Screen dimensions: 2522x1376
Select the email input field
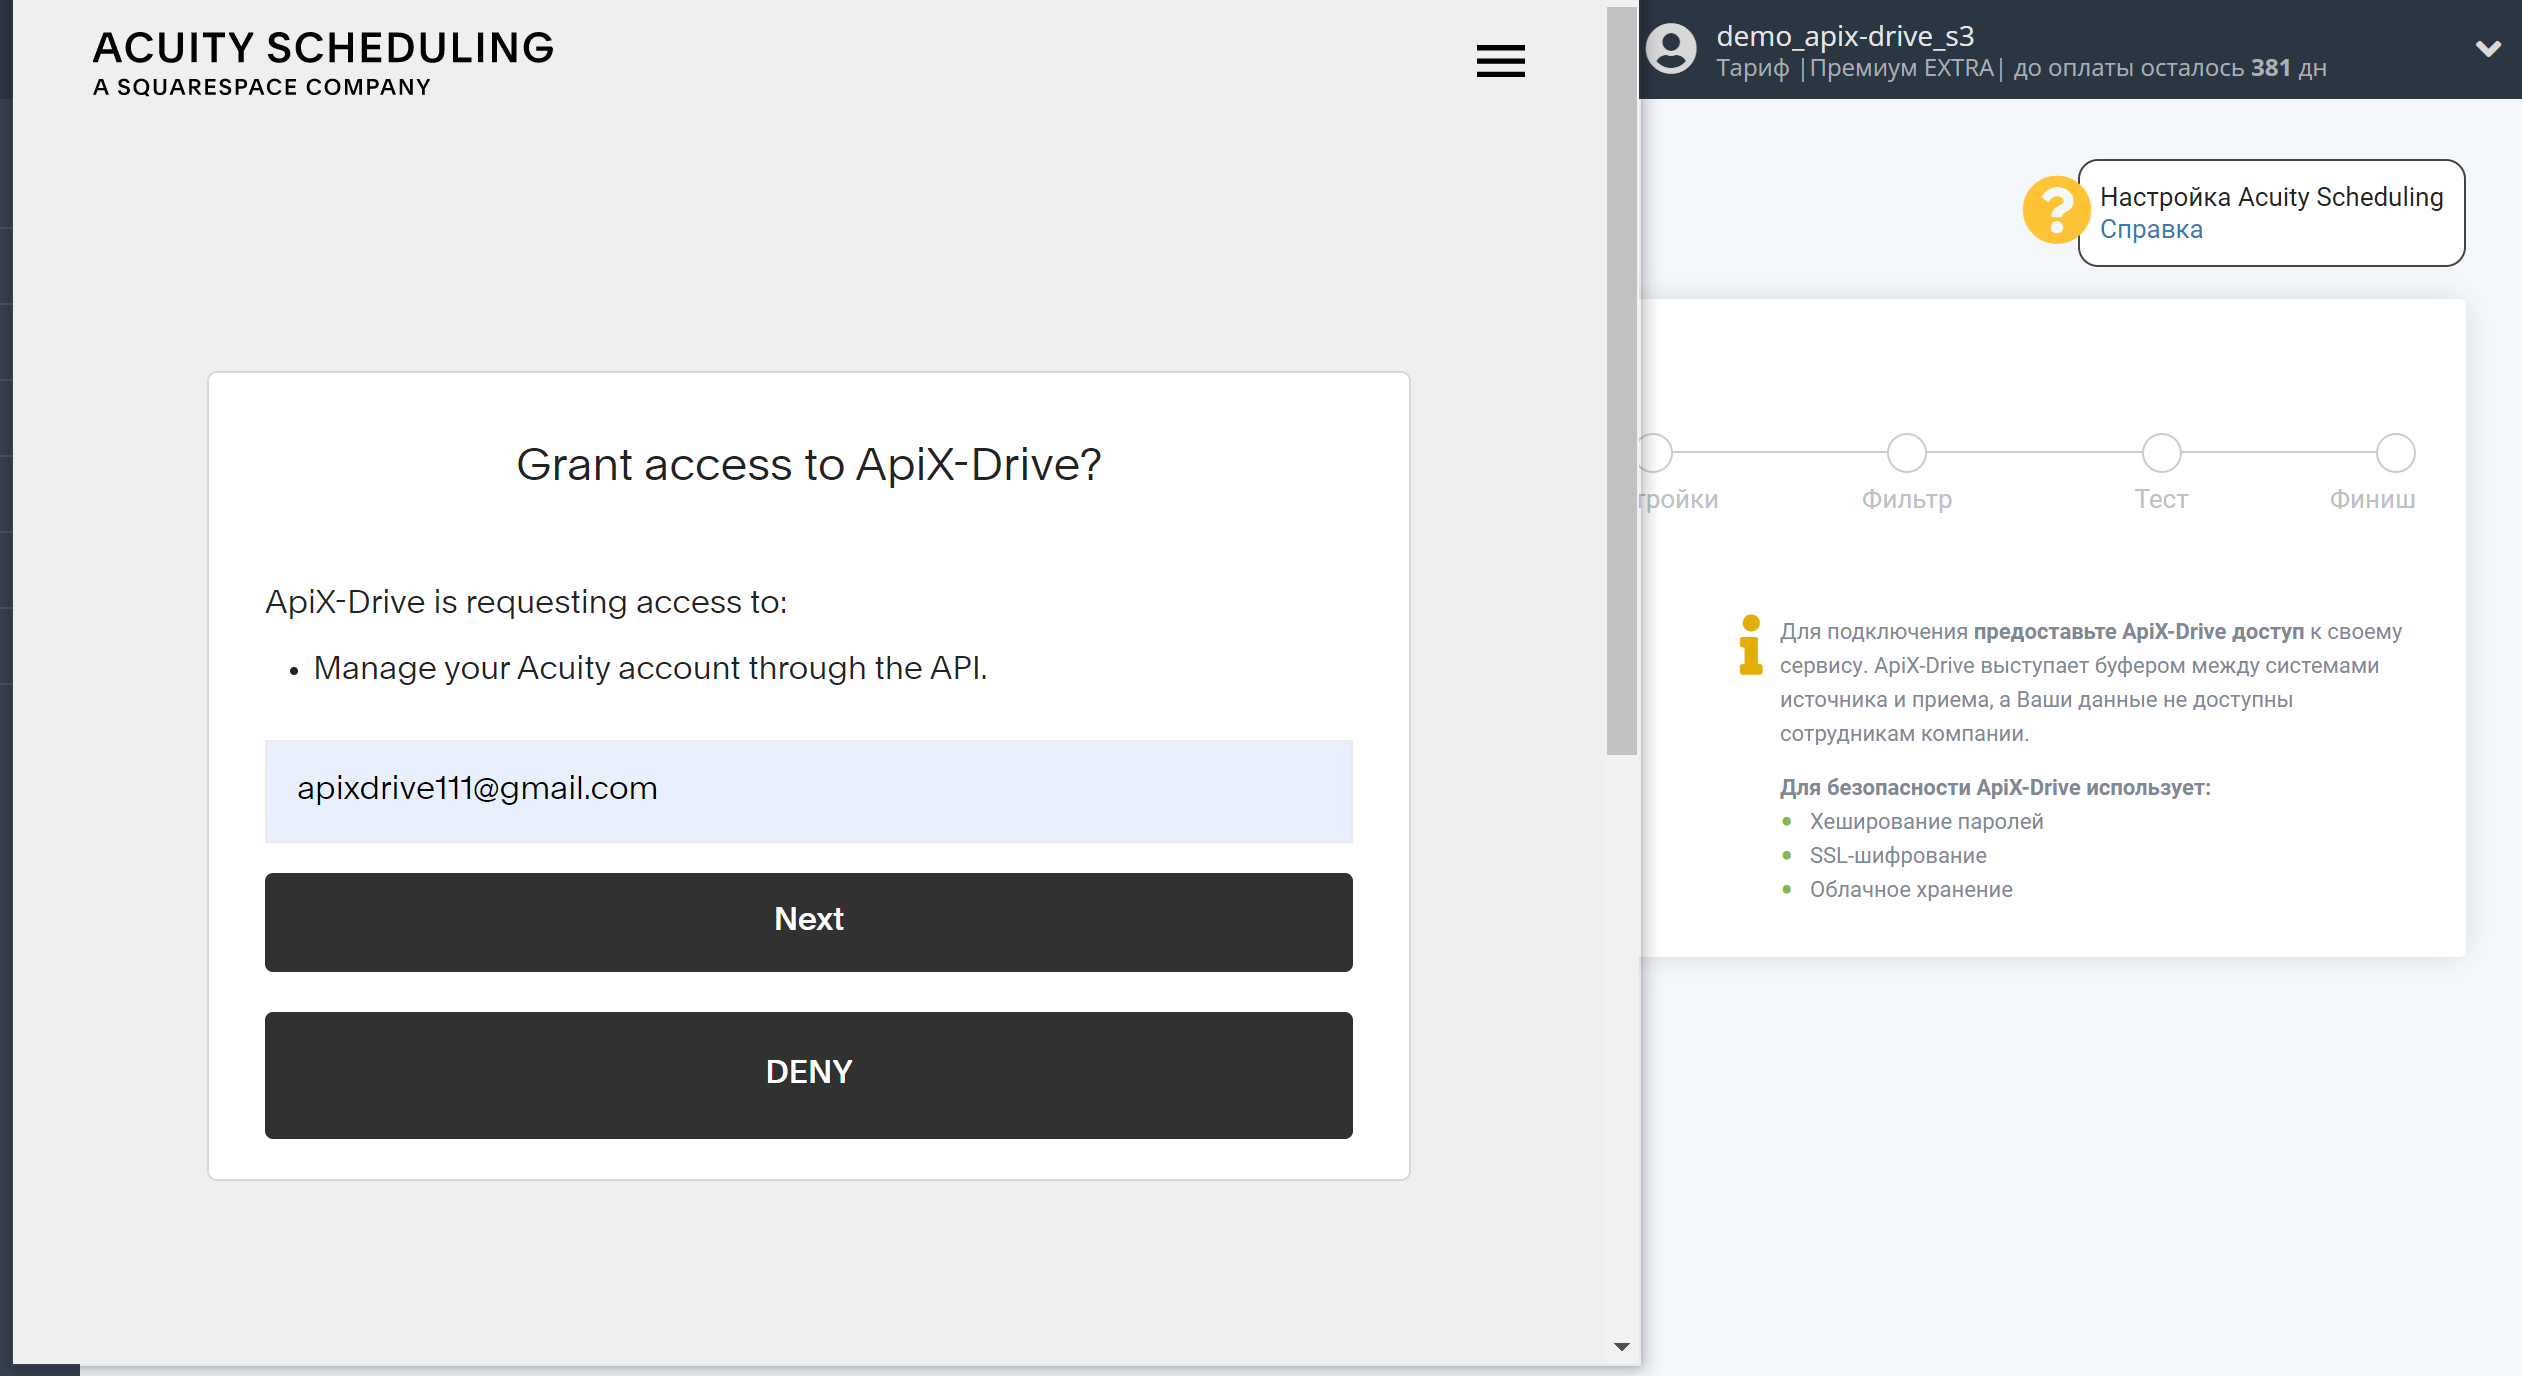(x=810, y=788)
